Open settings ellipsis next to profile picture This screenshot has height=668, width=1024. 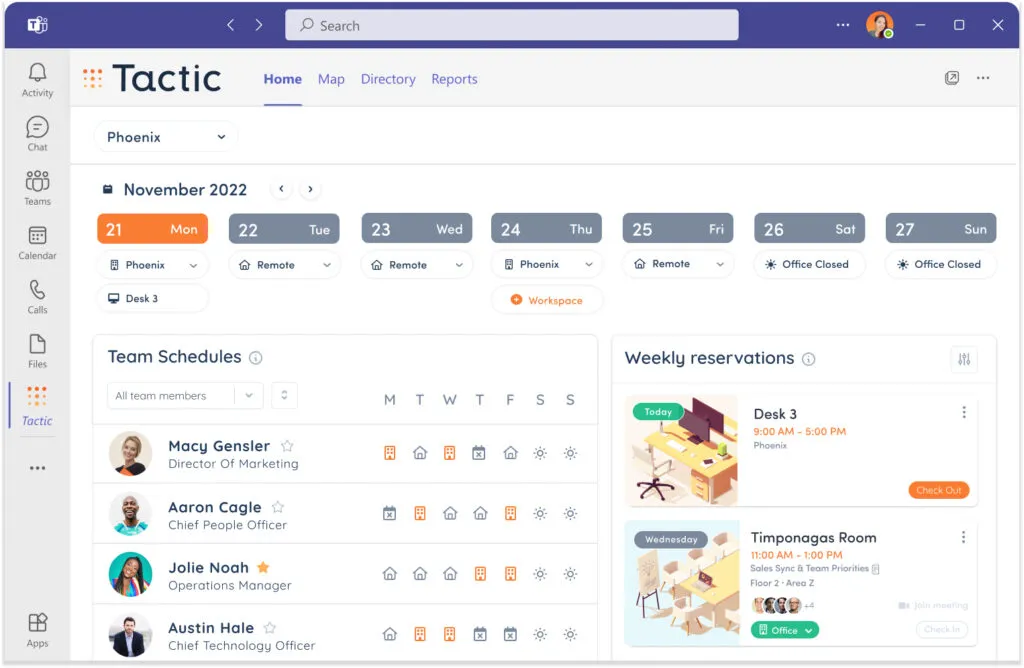[842, 25]
